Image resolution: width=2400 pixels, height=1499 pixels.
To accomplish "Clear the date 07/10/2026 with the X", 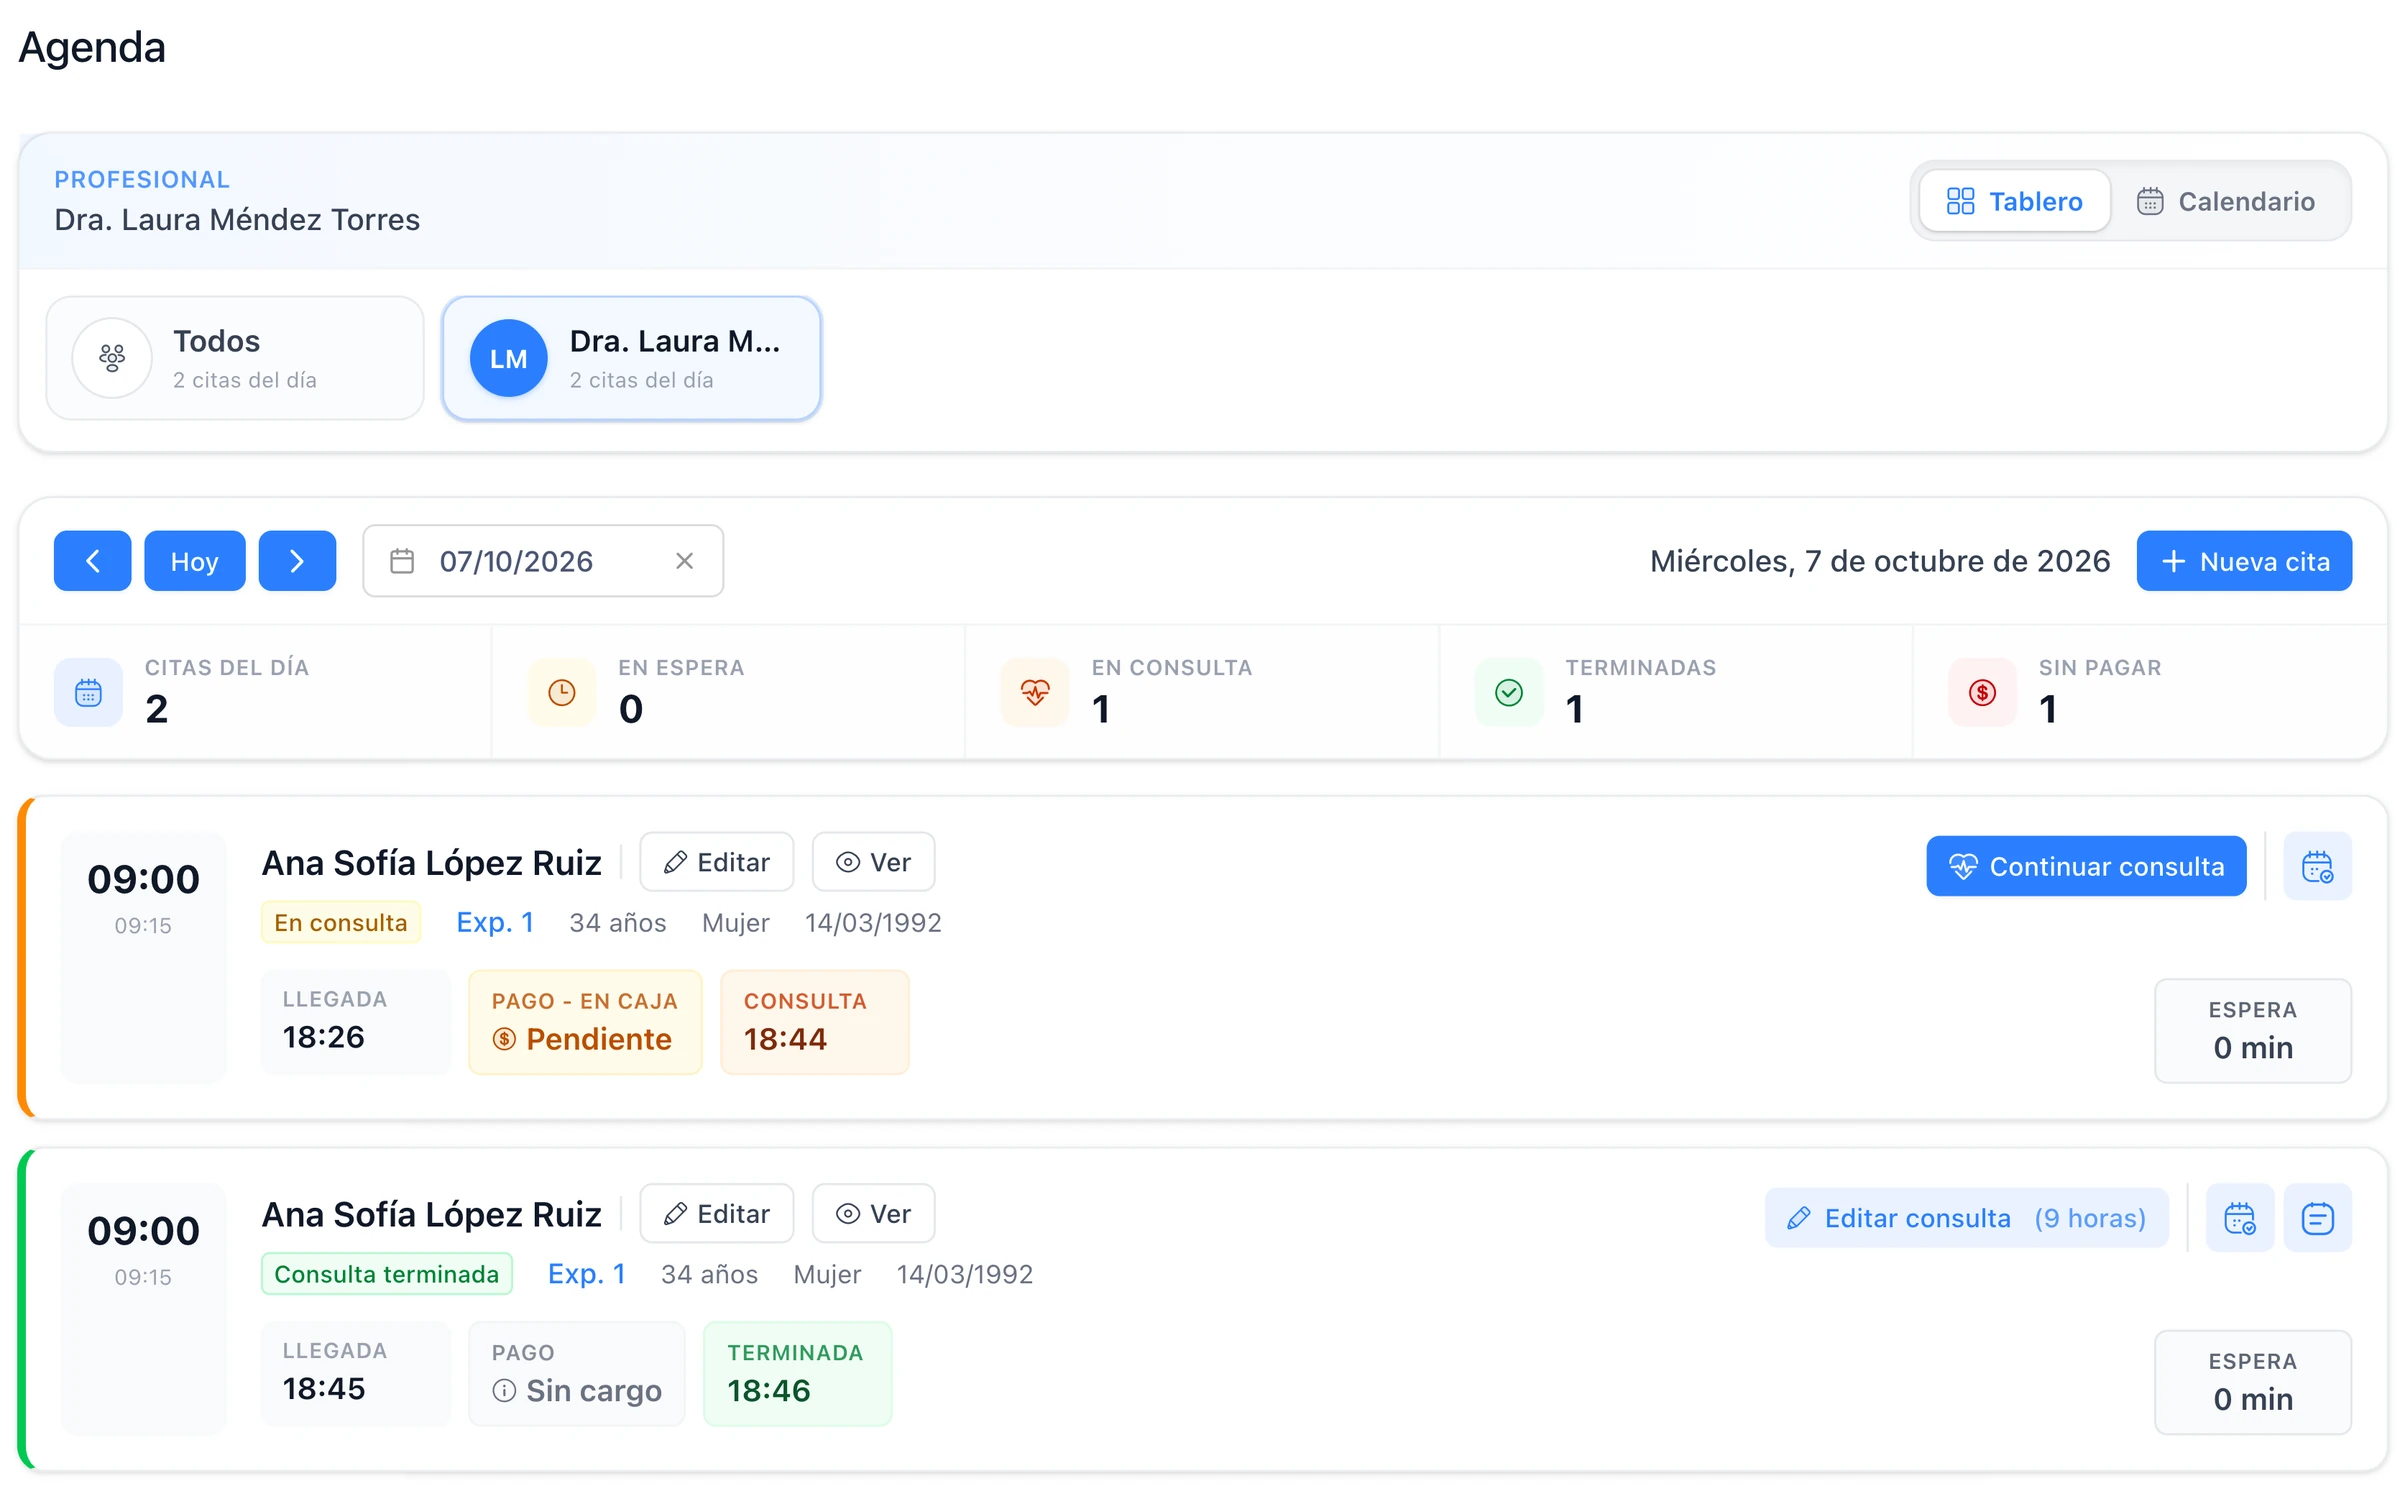I will point(684,561).
